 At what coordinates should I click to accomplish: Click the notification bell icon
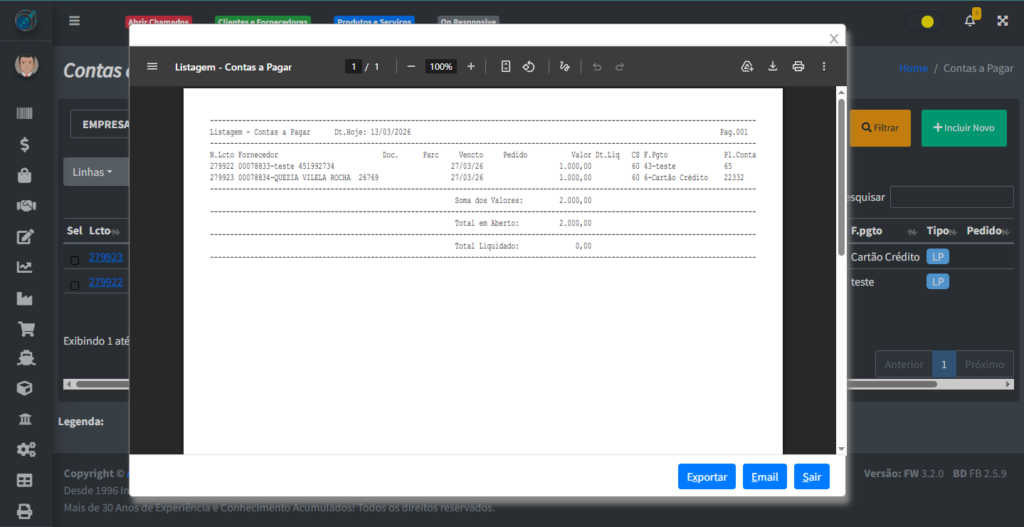(969, 20)
